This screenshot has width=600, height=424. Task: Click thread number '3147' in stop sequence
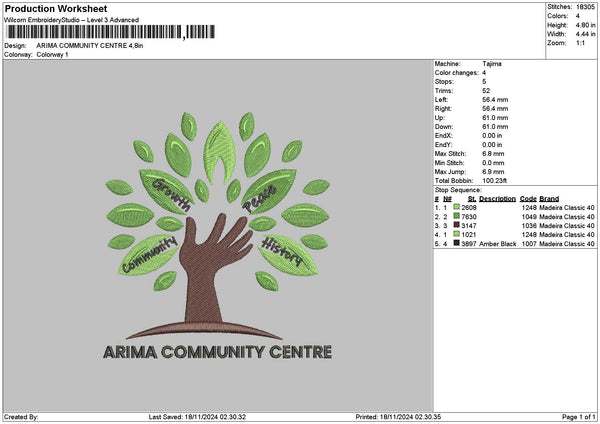click(469, 226)
